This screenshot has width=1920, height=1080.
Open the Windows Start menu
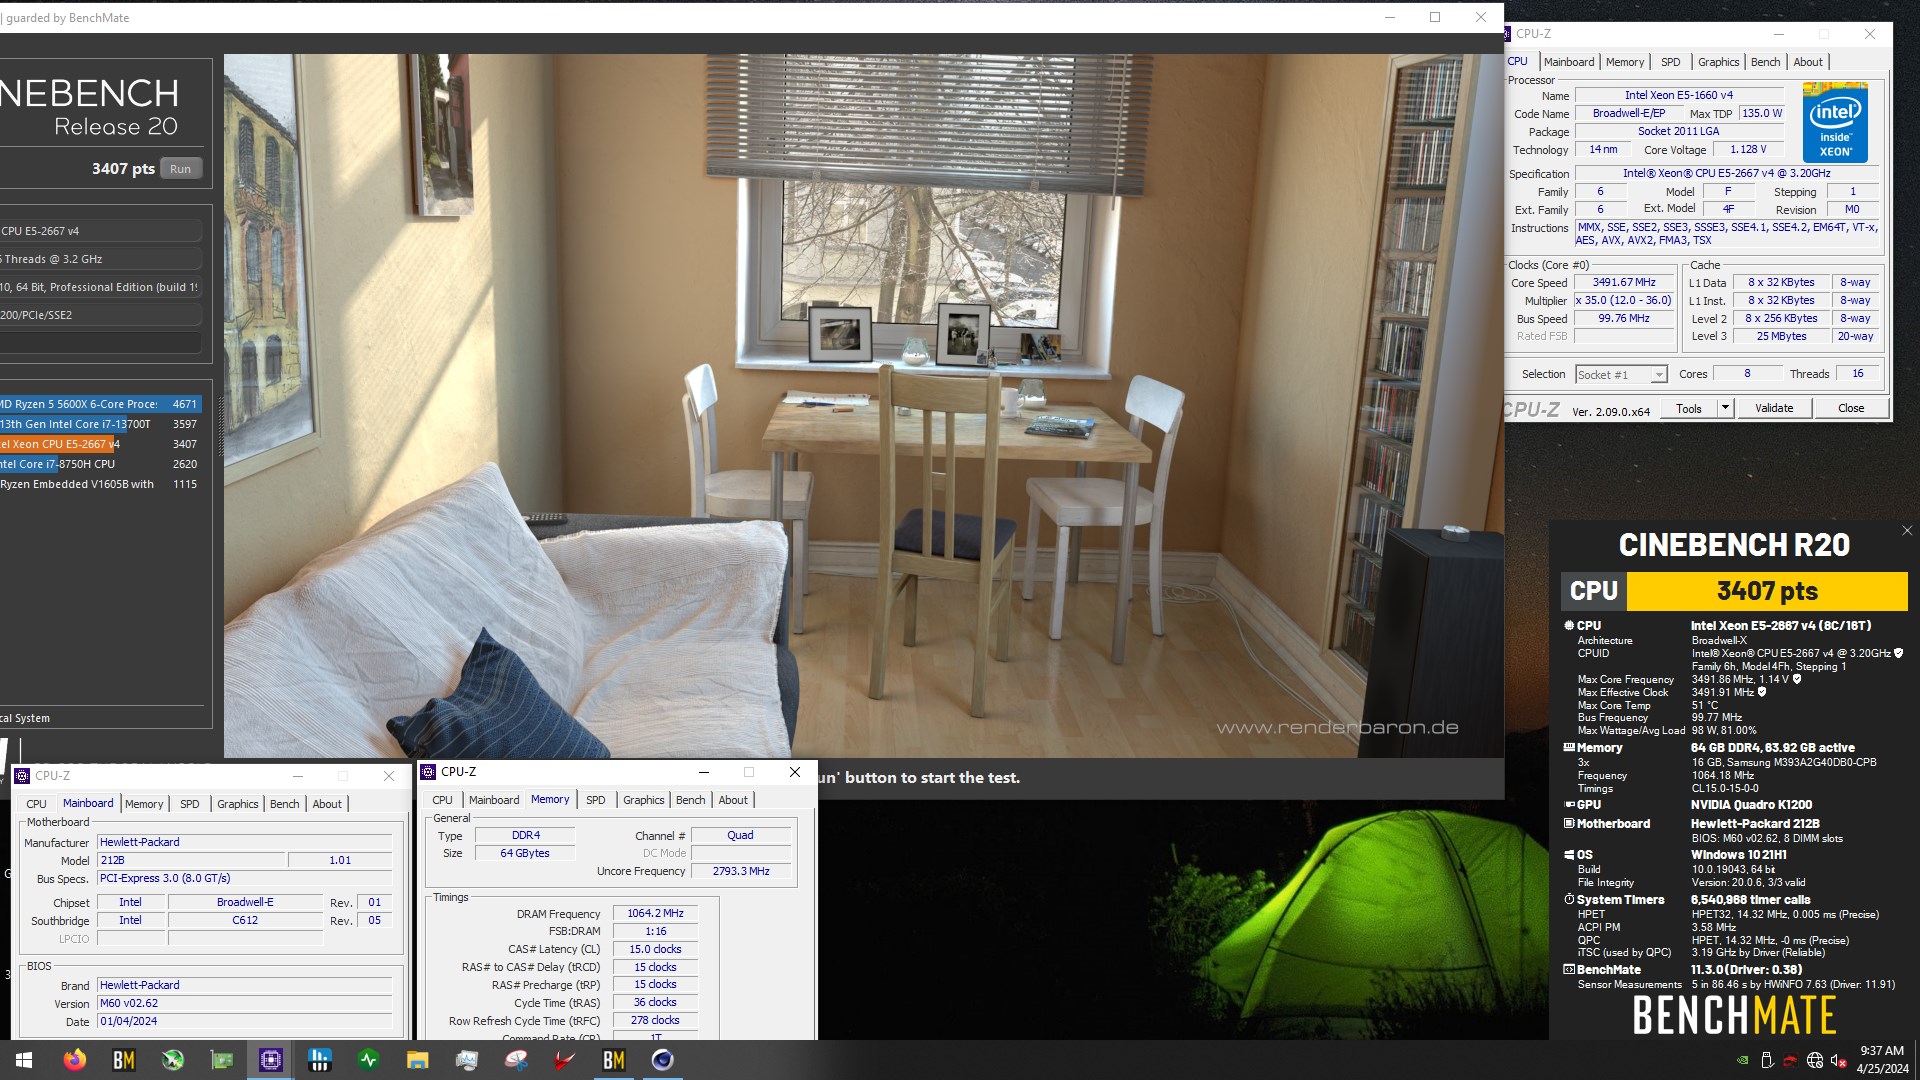pos(24,1060)
